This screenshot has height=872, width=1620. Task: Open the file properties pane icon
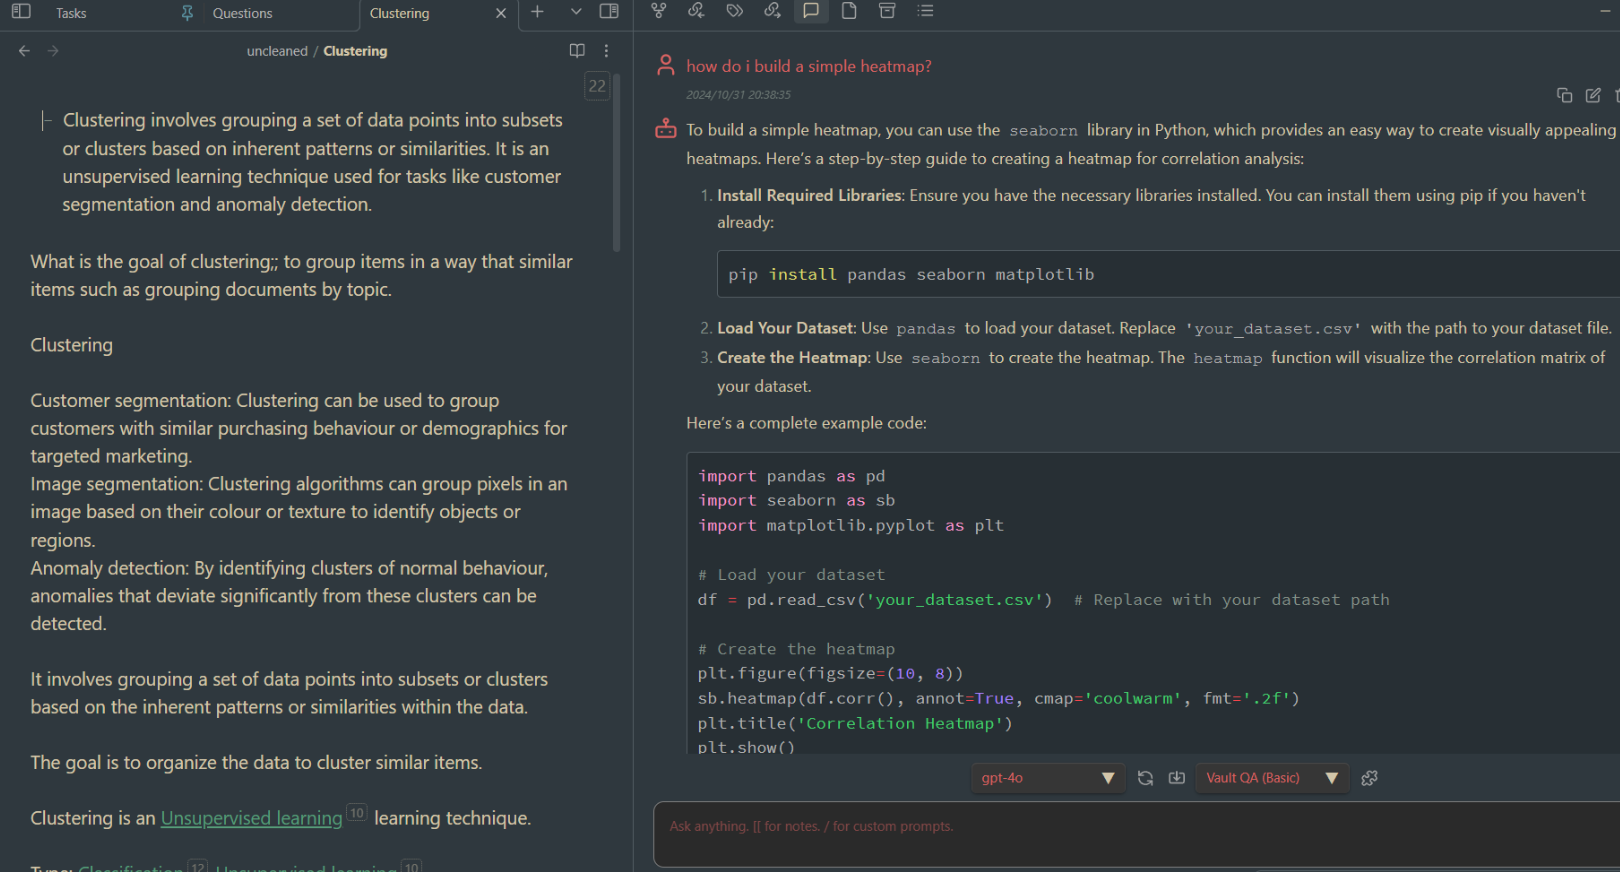click(849, 11)
